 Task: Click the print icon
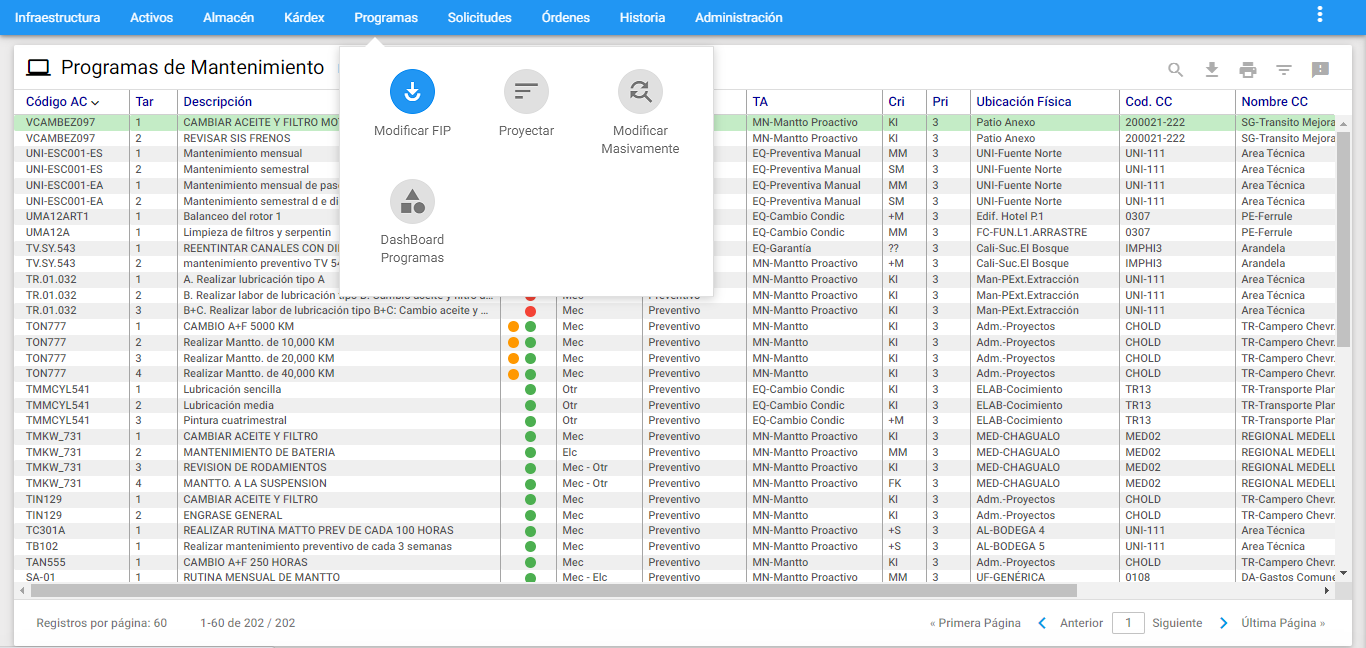pyautogui.click(x=1248, y=70)
